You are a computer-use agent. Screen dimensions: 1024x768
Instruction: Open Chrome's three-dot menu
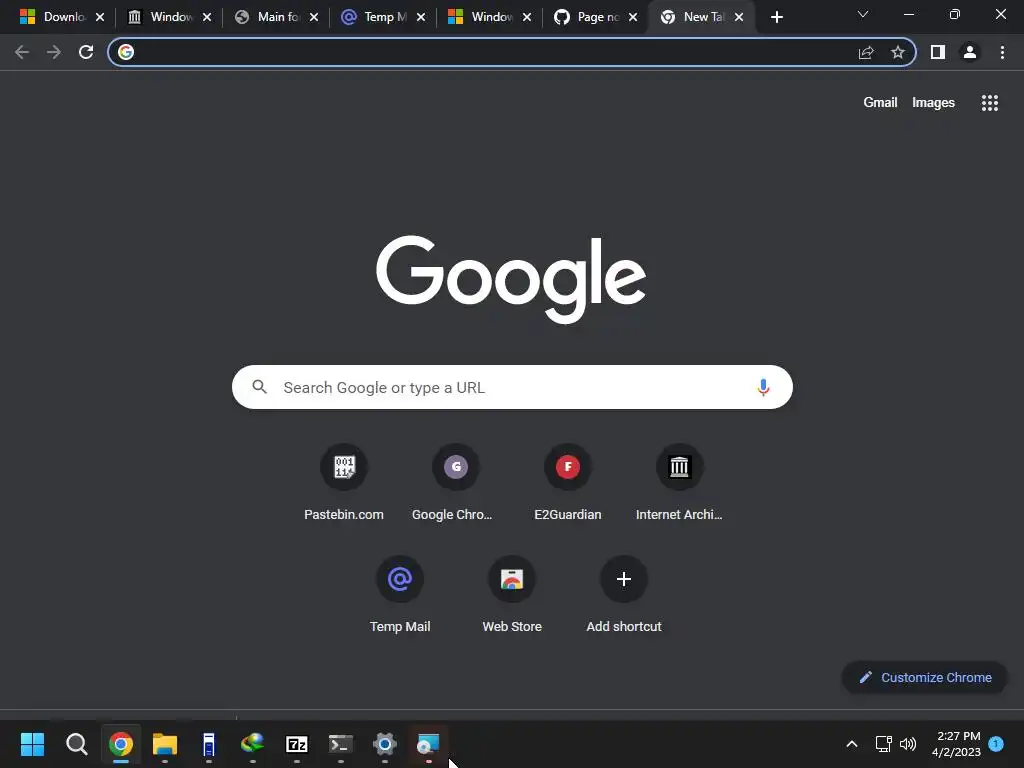pos(1002,52)
